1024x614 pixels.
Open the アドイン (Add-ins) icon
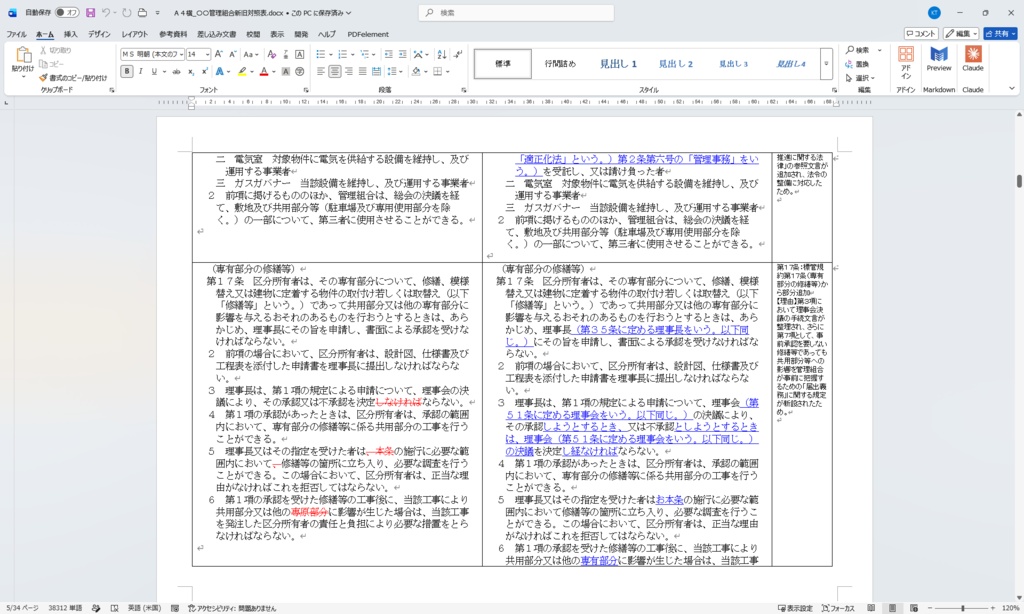(x=906, y=61)
